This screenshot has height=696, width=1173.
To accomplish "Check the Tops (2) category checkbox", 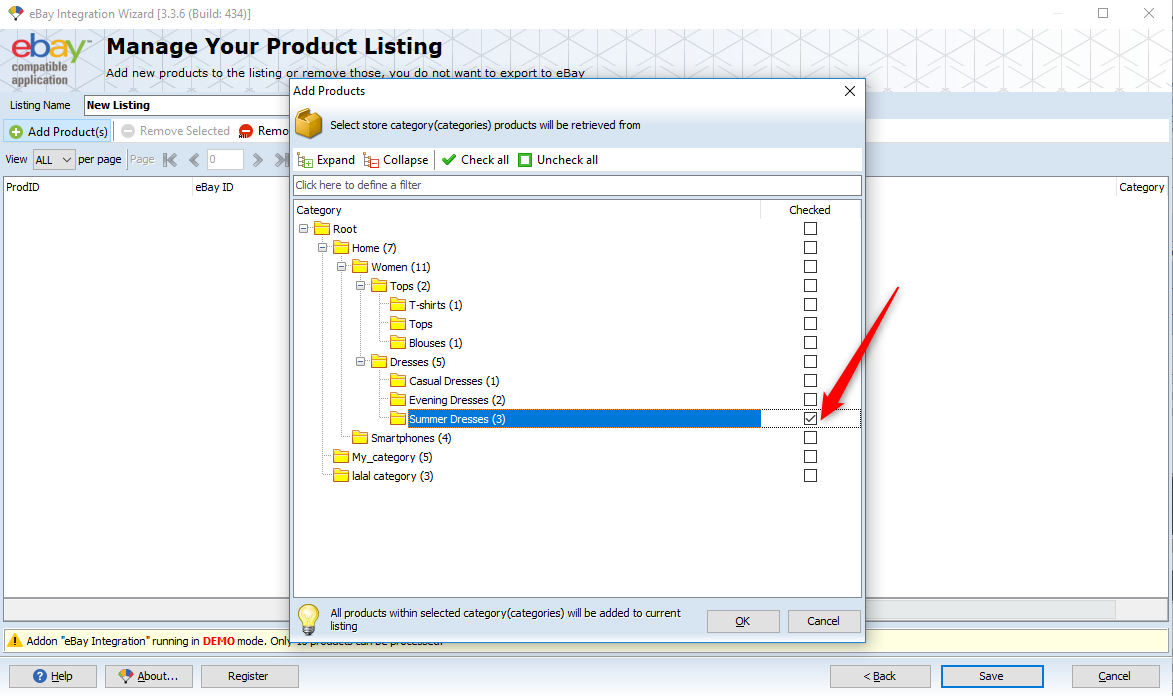I will pyautogui.click(x=810, y=286).
